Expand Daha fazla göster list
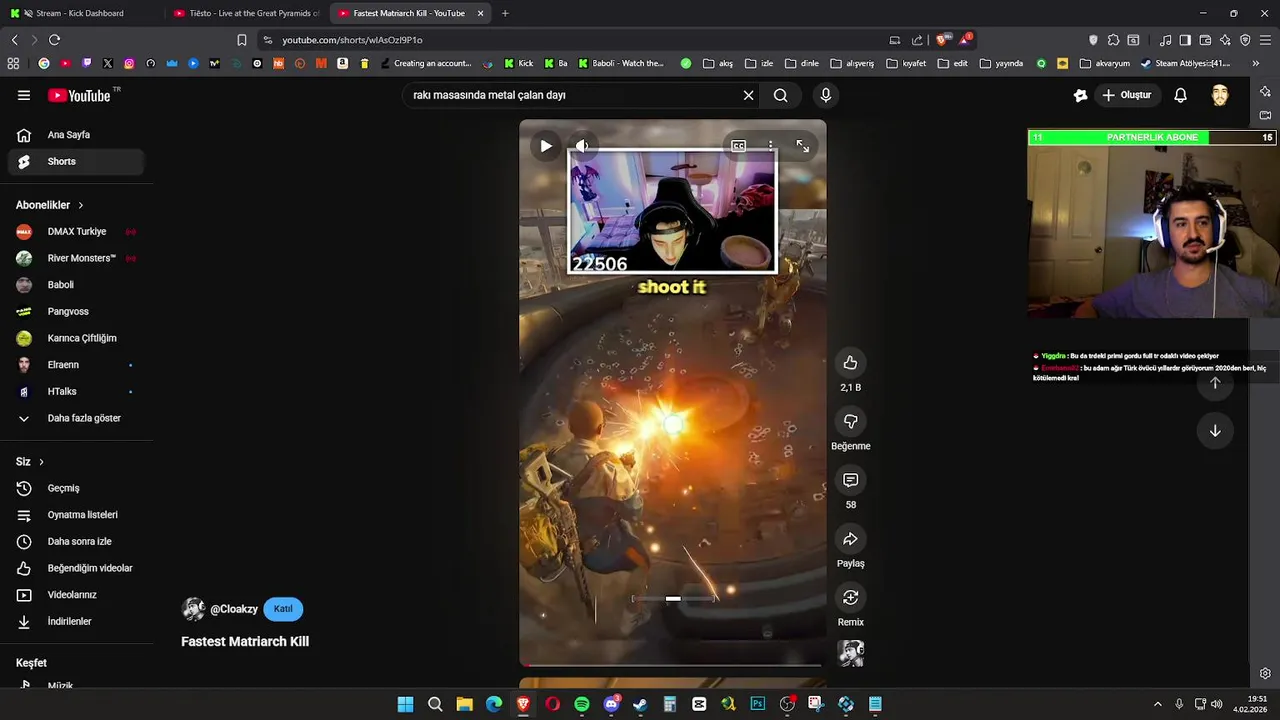Viewport: 1280px width, 720px height. [76, 418]
